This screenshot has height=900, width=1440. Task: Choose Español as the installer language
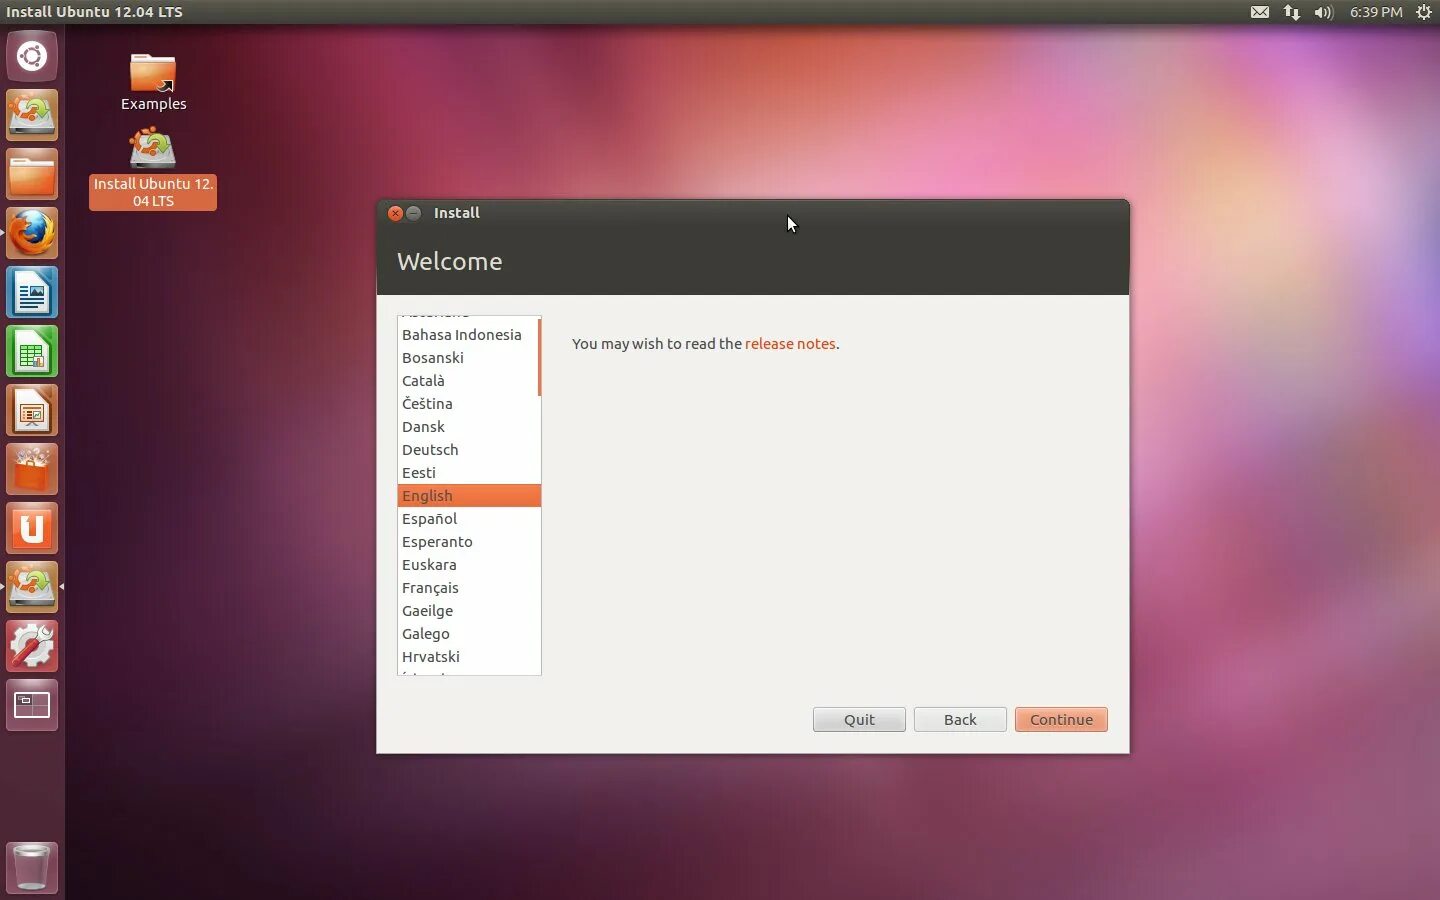467,518
